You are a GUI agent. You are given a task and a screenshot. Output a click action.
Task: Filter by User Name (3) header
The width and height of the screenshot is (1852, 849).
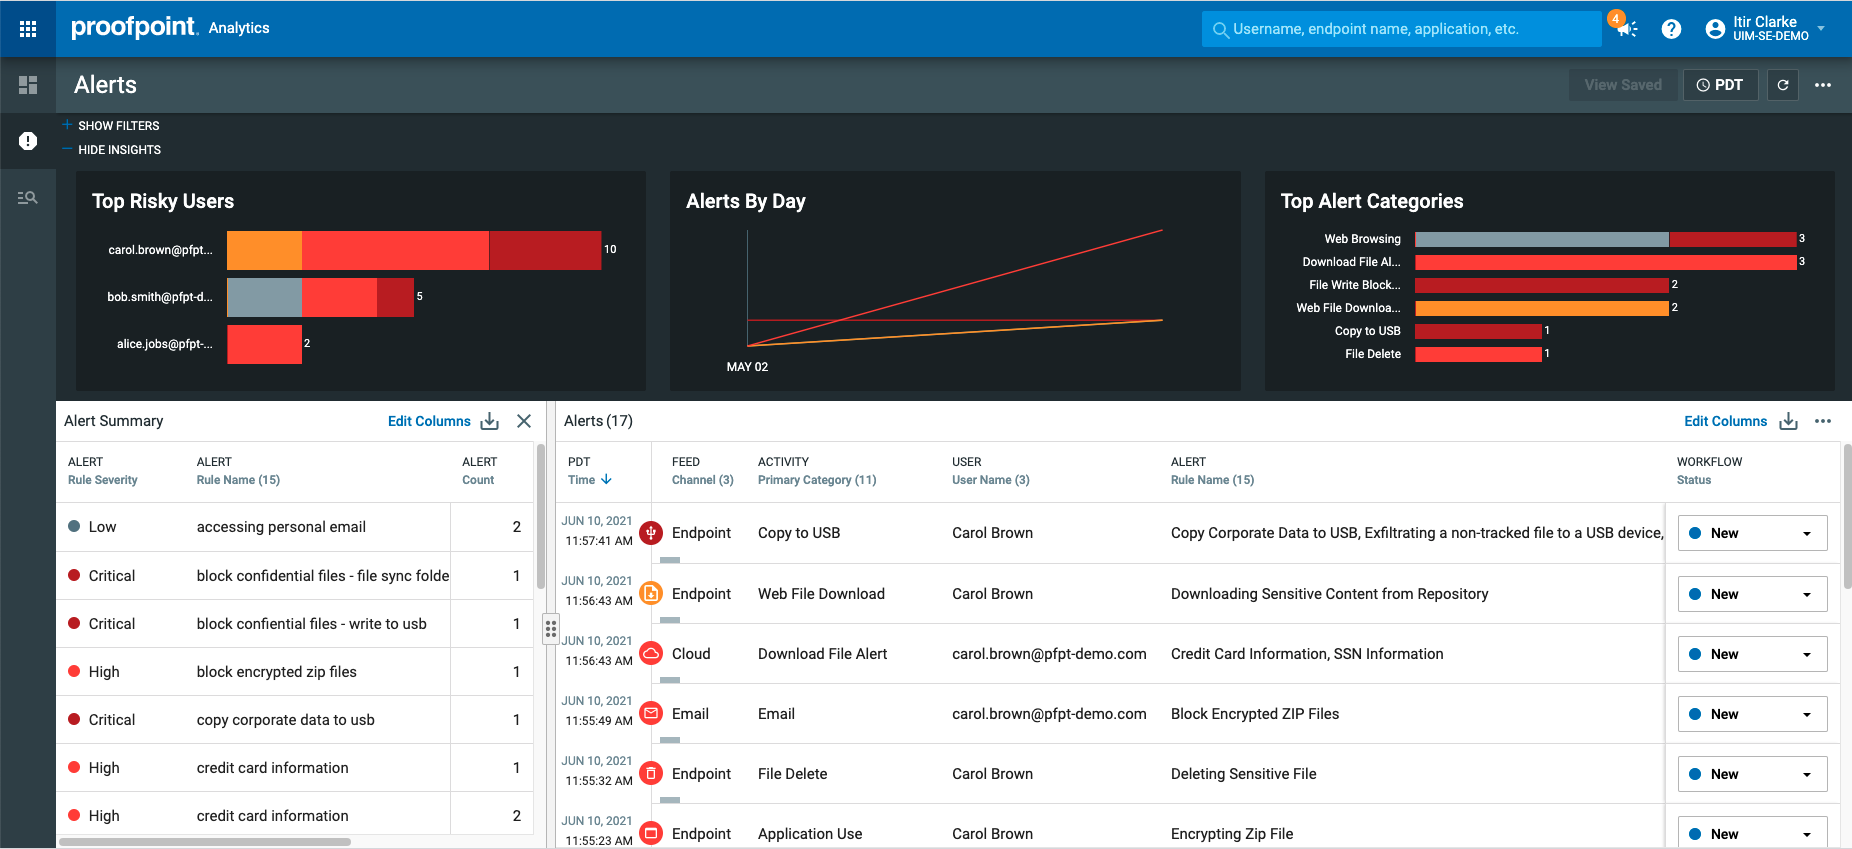click(990, 480)
